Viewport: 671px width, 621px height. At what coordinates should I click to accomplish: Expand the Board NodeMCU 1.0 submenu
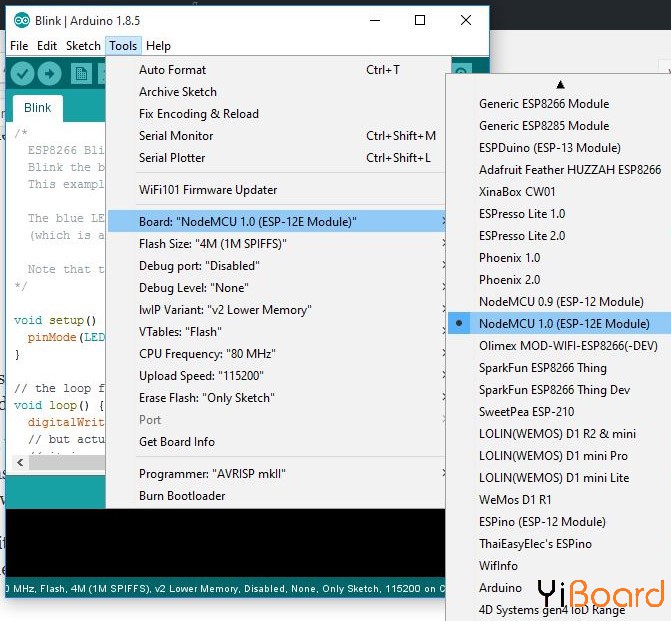pos(276,222)
